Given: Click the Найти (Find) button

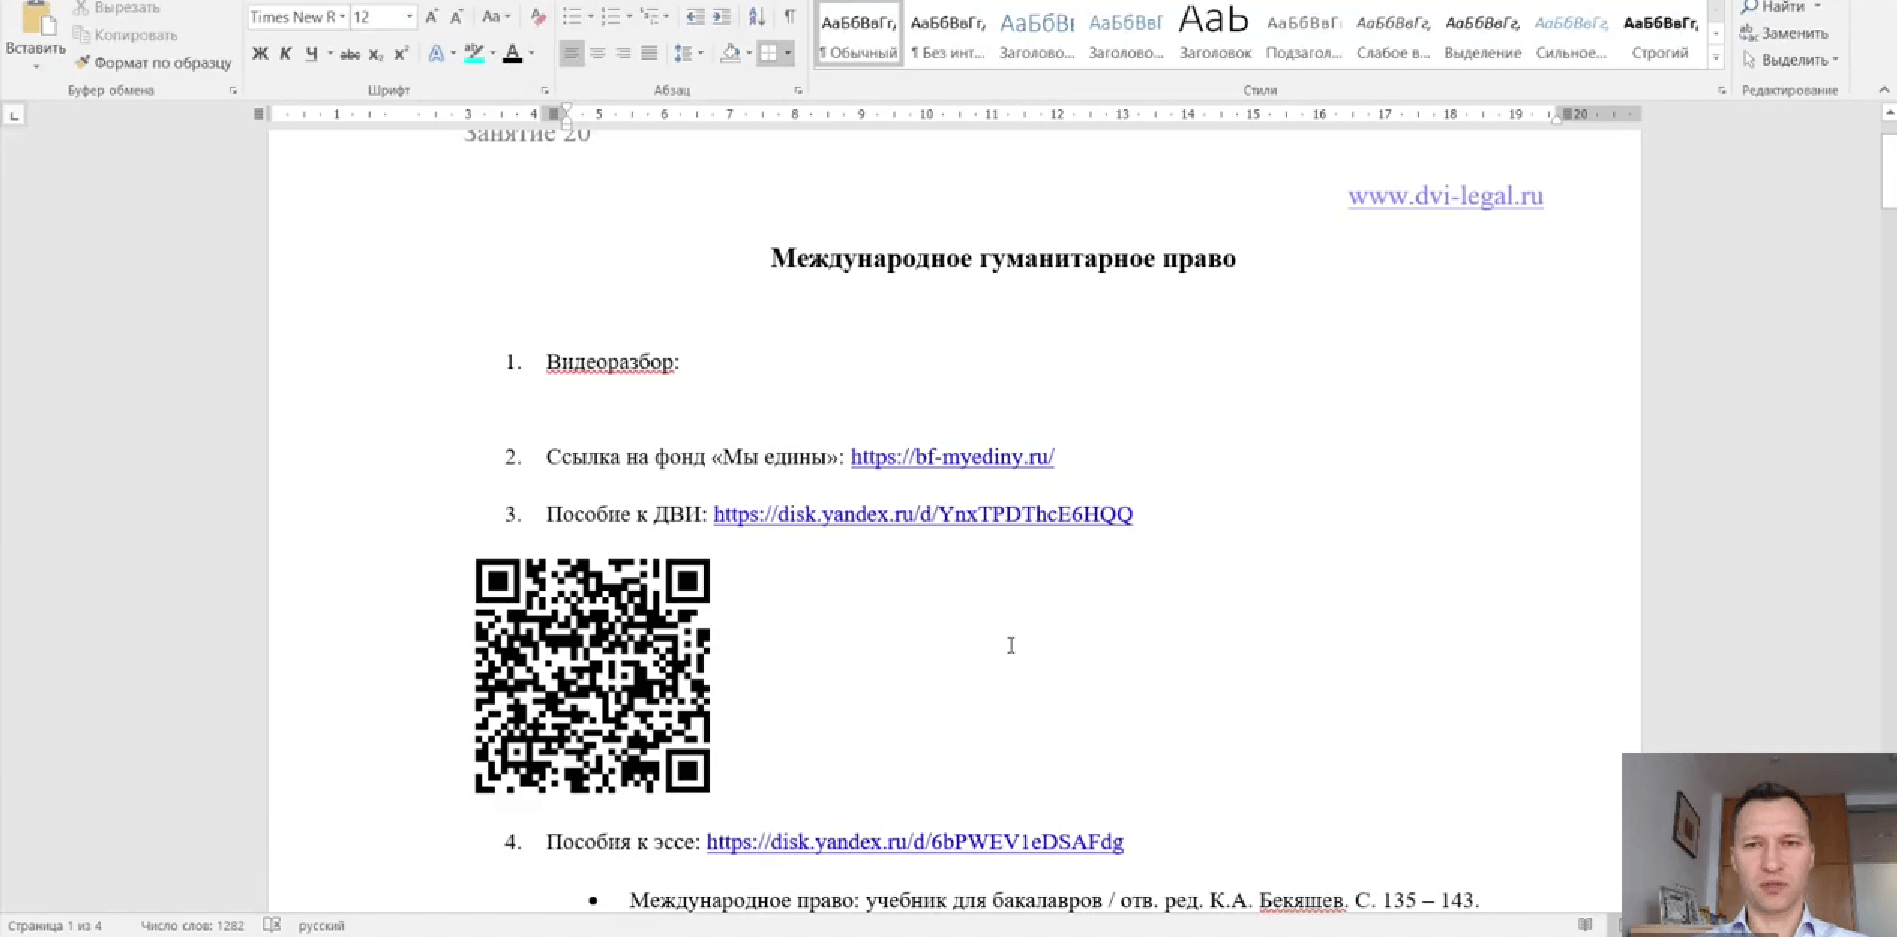Looking at the screenshot, I should 1777,6.
